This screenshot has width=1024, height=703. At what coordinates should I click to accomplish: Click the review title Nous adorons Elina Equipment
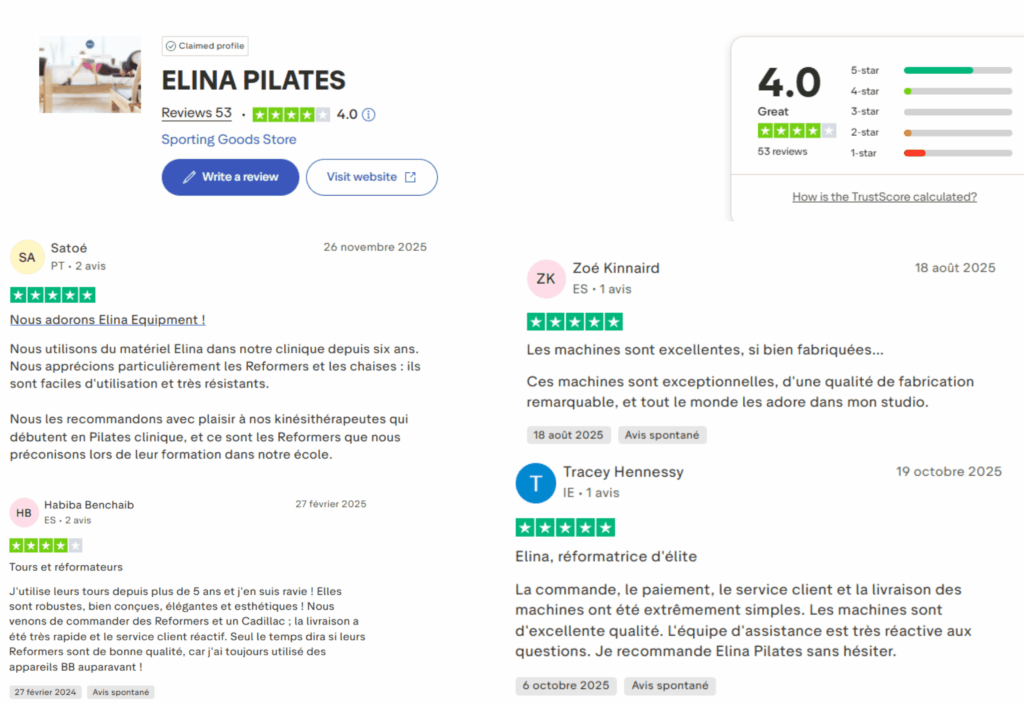click(107, 319)
